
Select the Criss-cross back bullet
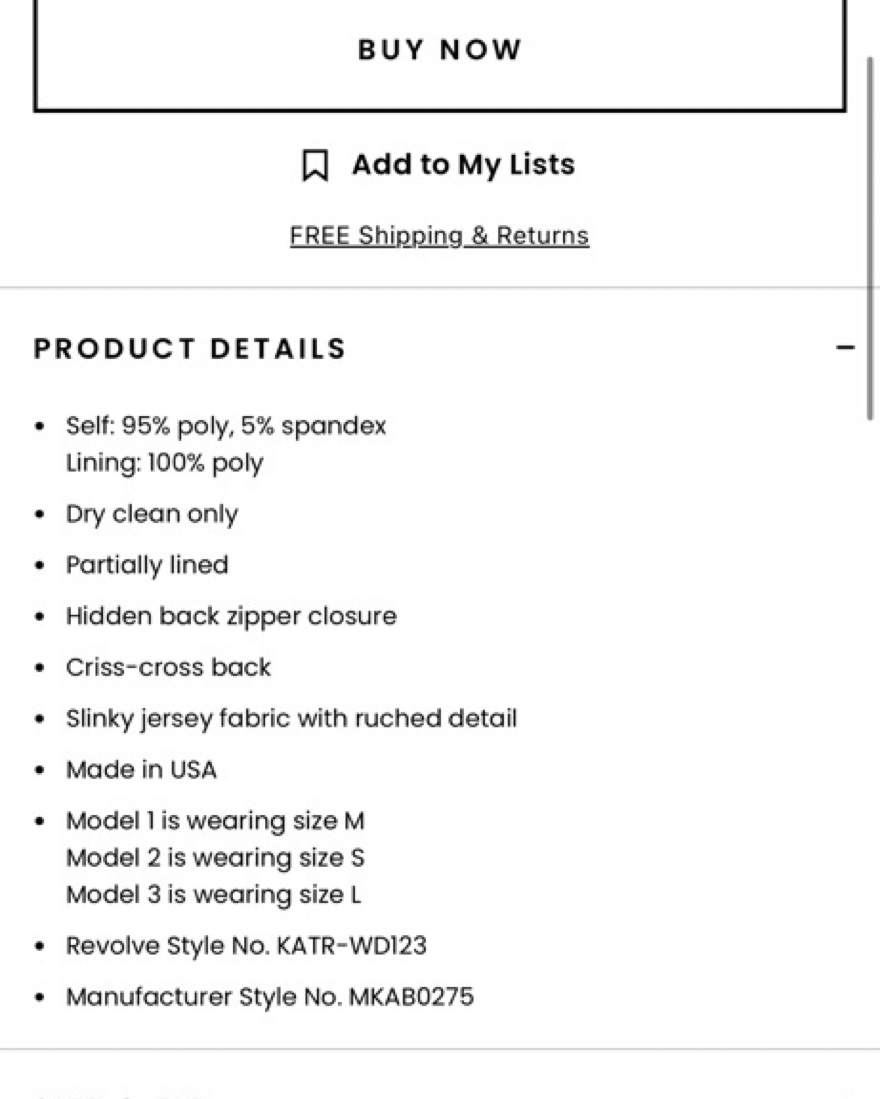pyautogui.click(x=168, y=667)
